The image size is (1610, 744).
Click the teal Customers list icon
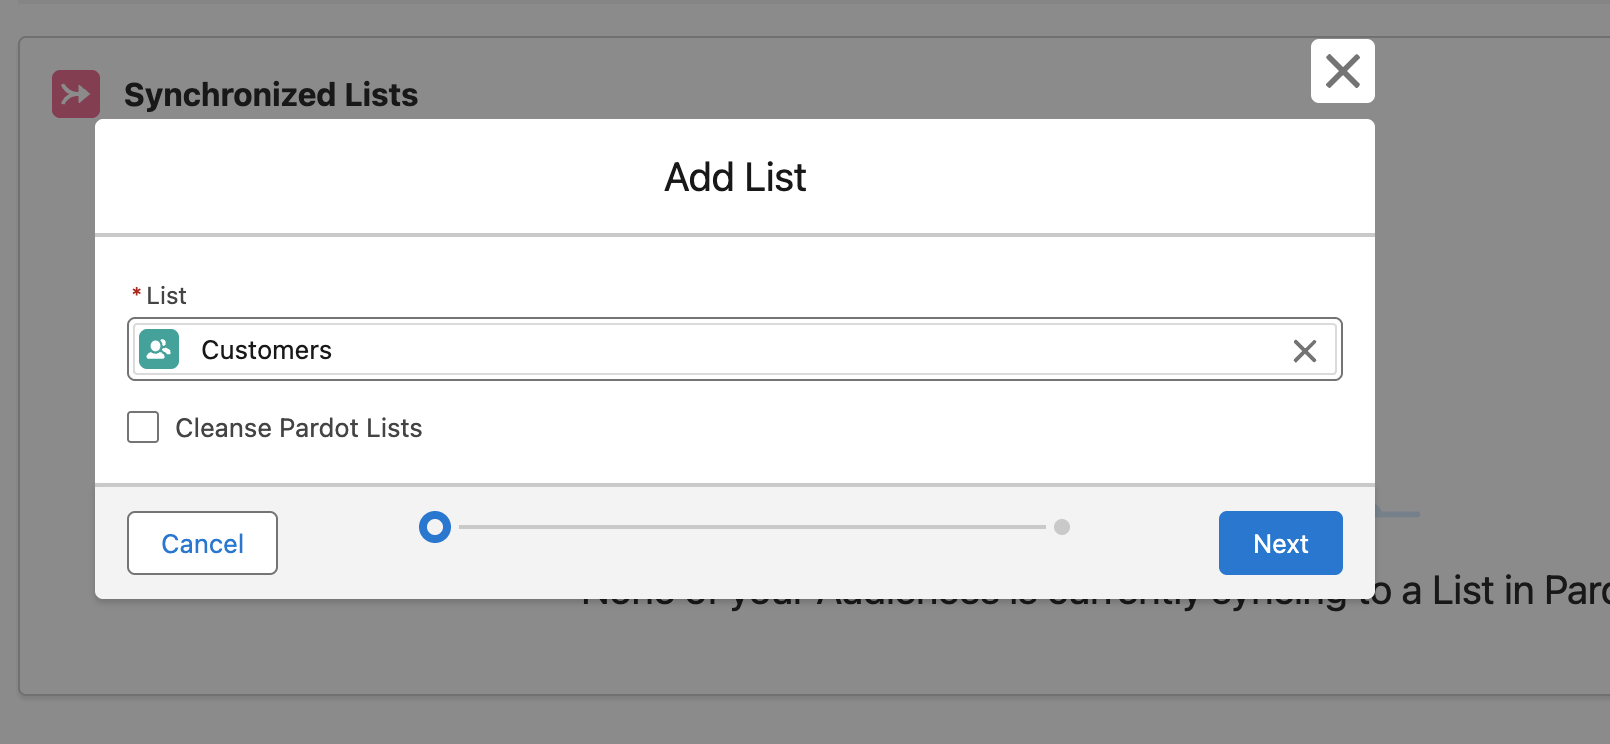[x=159, y=349]
